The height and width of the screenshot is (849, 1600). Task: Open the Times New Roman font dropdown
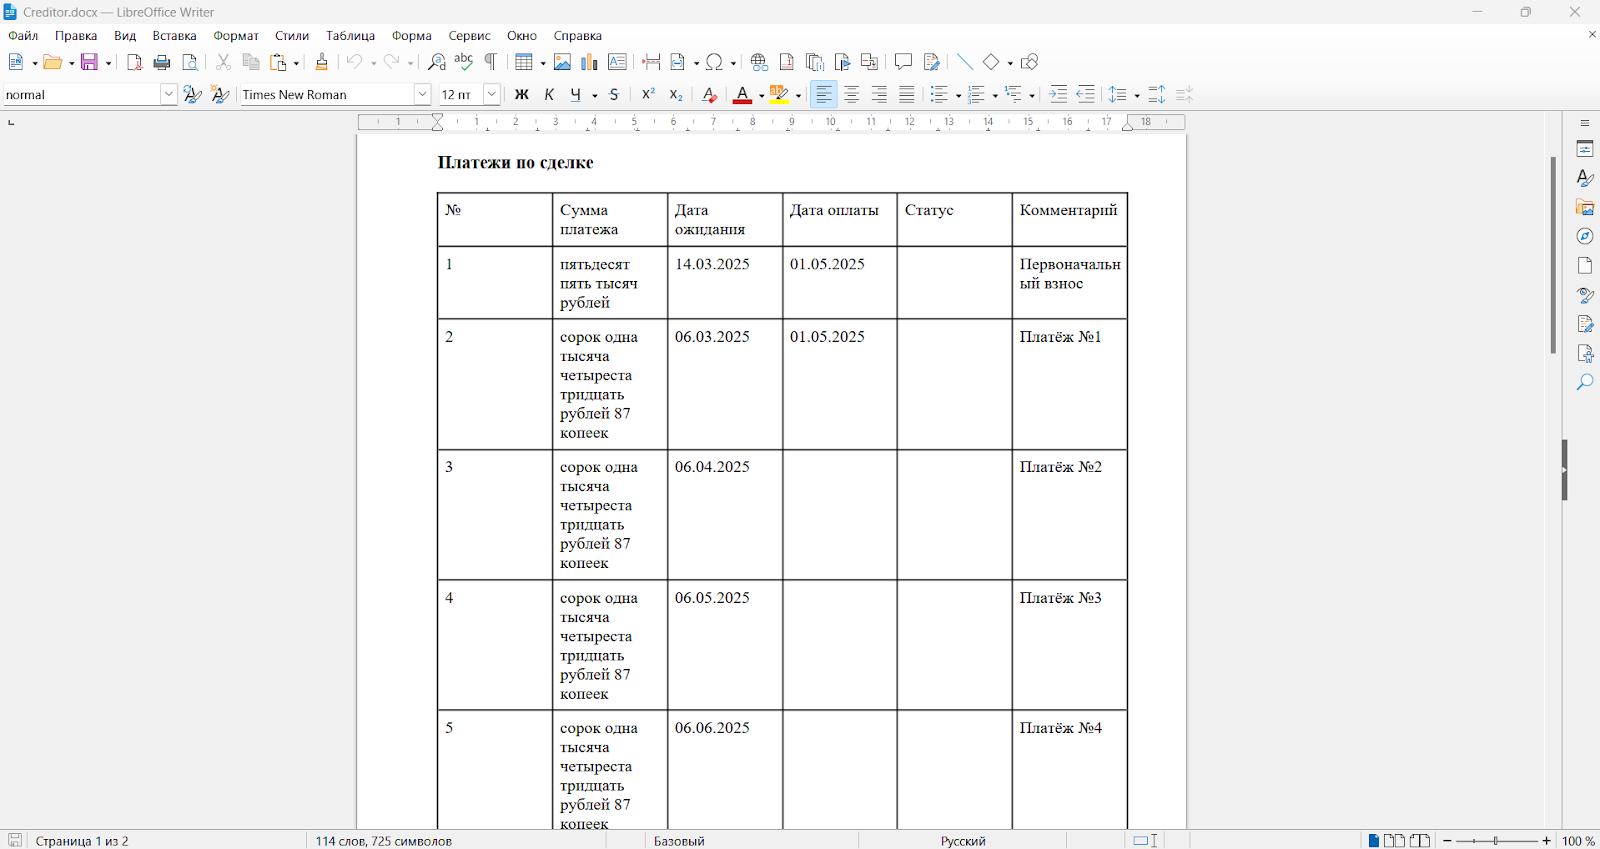click(422, 94)
